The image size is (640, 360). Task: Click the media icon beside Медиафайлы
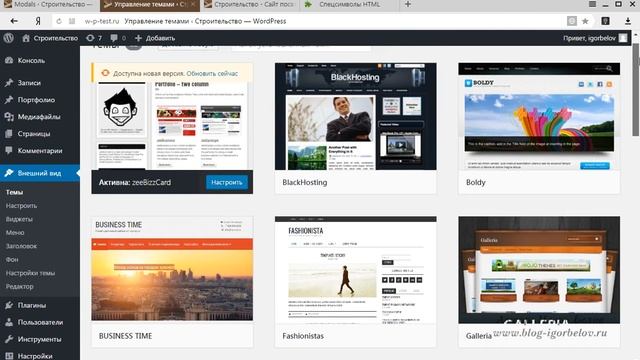pyautogui.click(x=9, y=117)
